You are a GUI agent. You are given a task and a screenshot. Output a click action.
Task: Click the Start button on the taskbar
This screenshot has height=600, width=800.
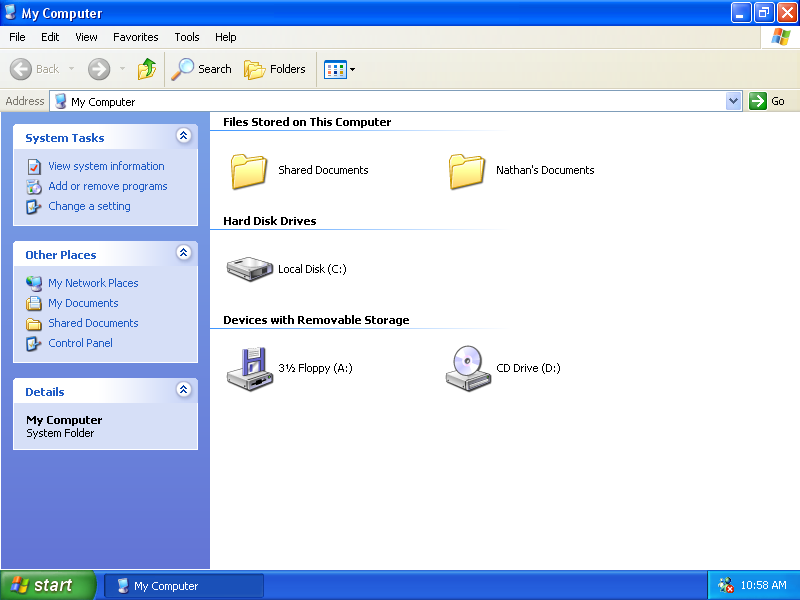tap(47, 585)
